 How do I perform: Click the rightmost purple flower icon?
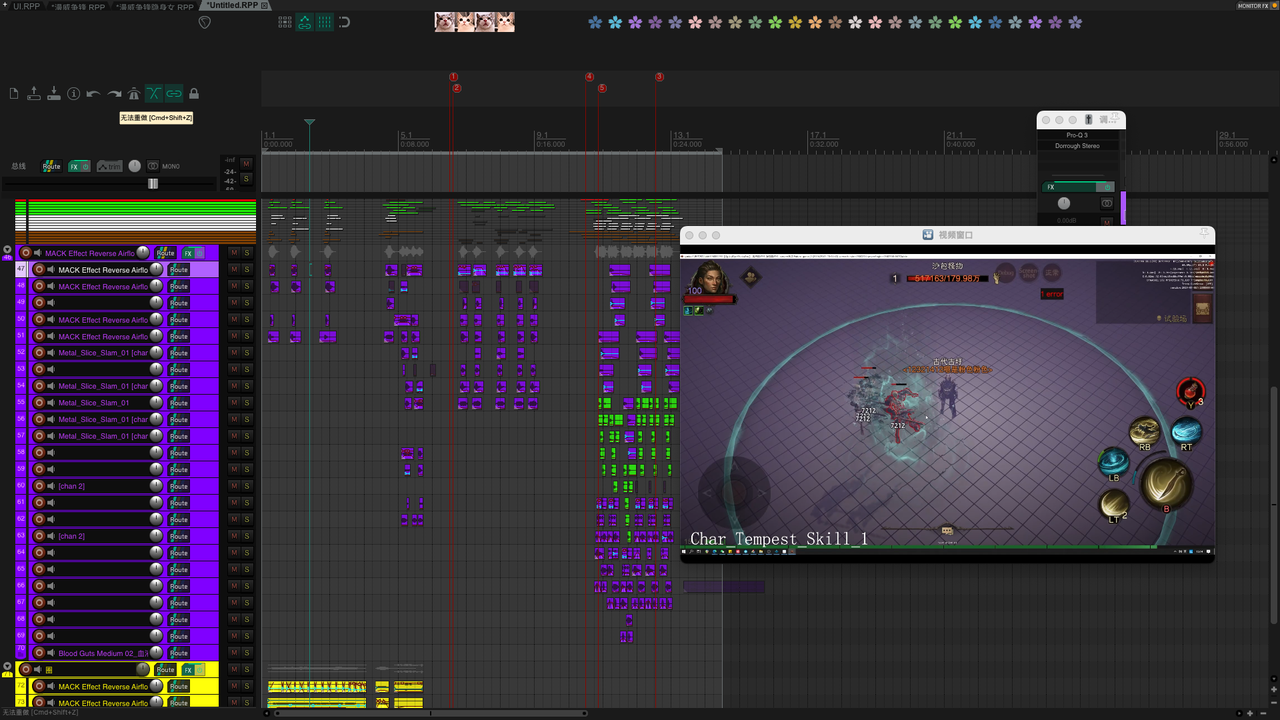click(x=1076, y=22)
